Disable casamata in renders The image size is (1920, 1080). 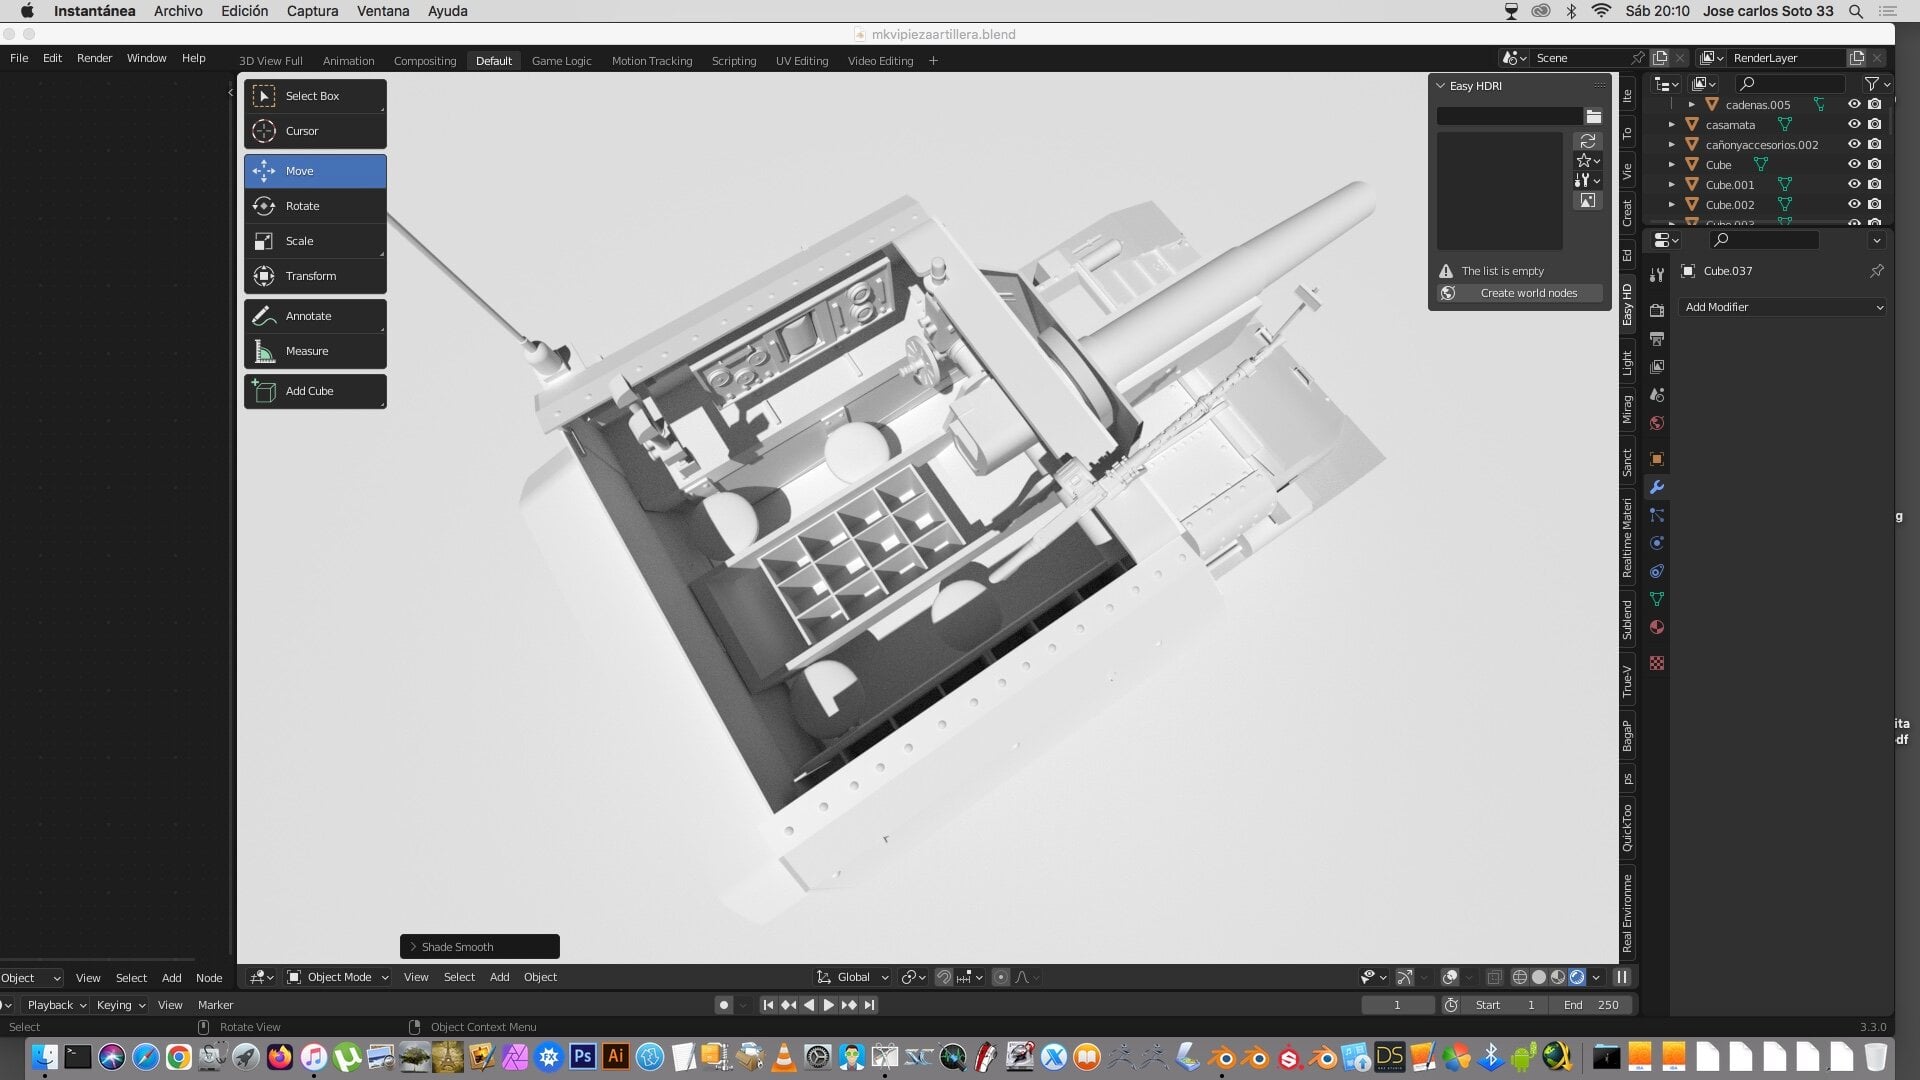[x=1875, y=124]
